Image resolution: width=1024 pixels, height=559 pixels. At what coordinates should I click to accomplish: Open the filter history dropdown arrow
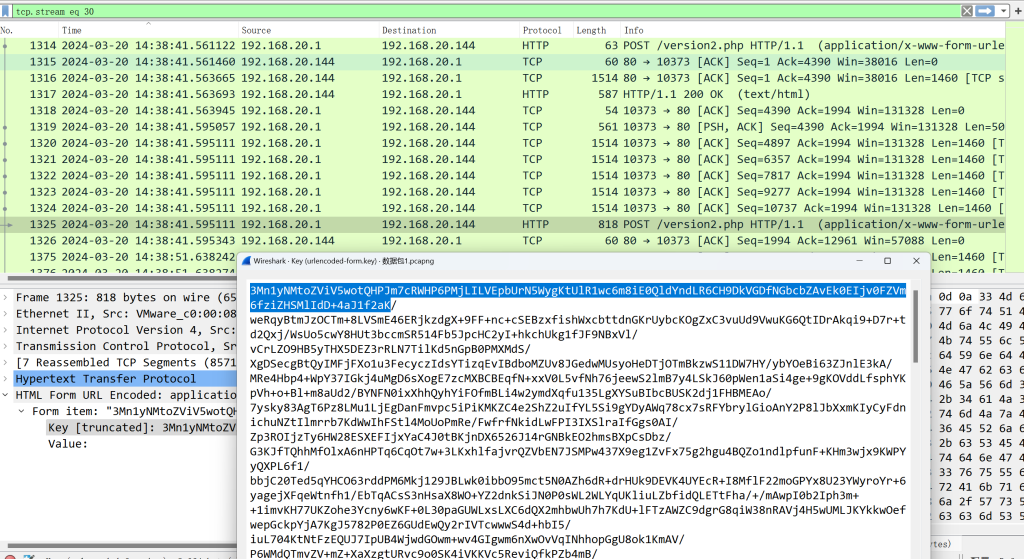pyautogui.click(x=1001, y=10)
